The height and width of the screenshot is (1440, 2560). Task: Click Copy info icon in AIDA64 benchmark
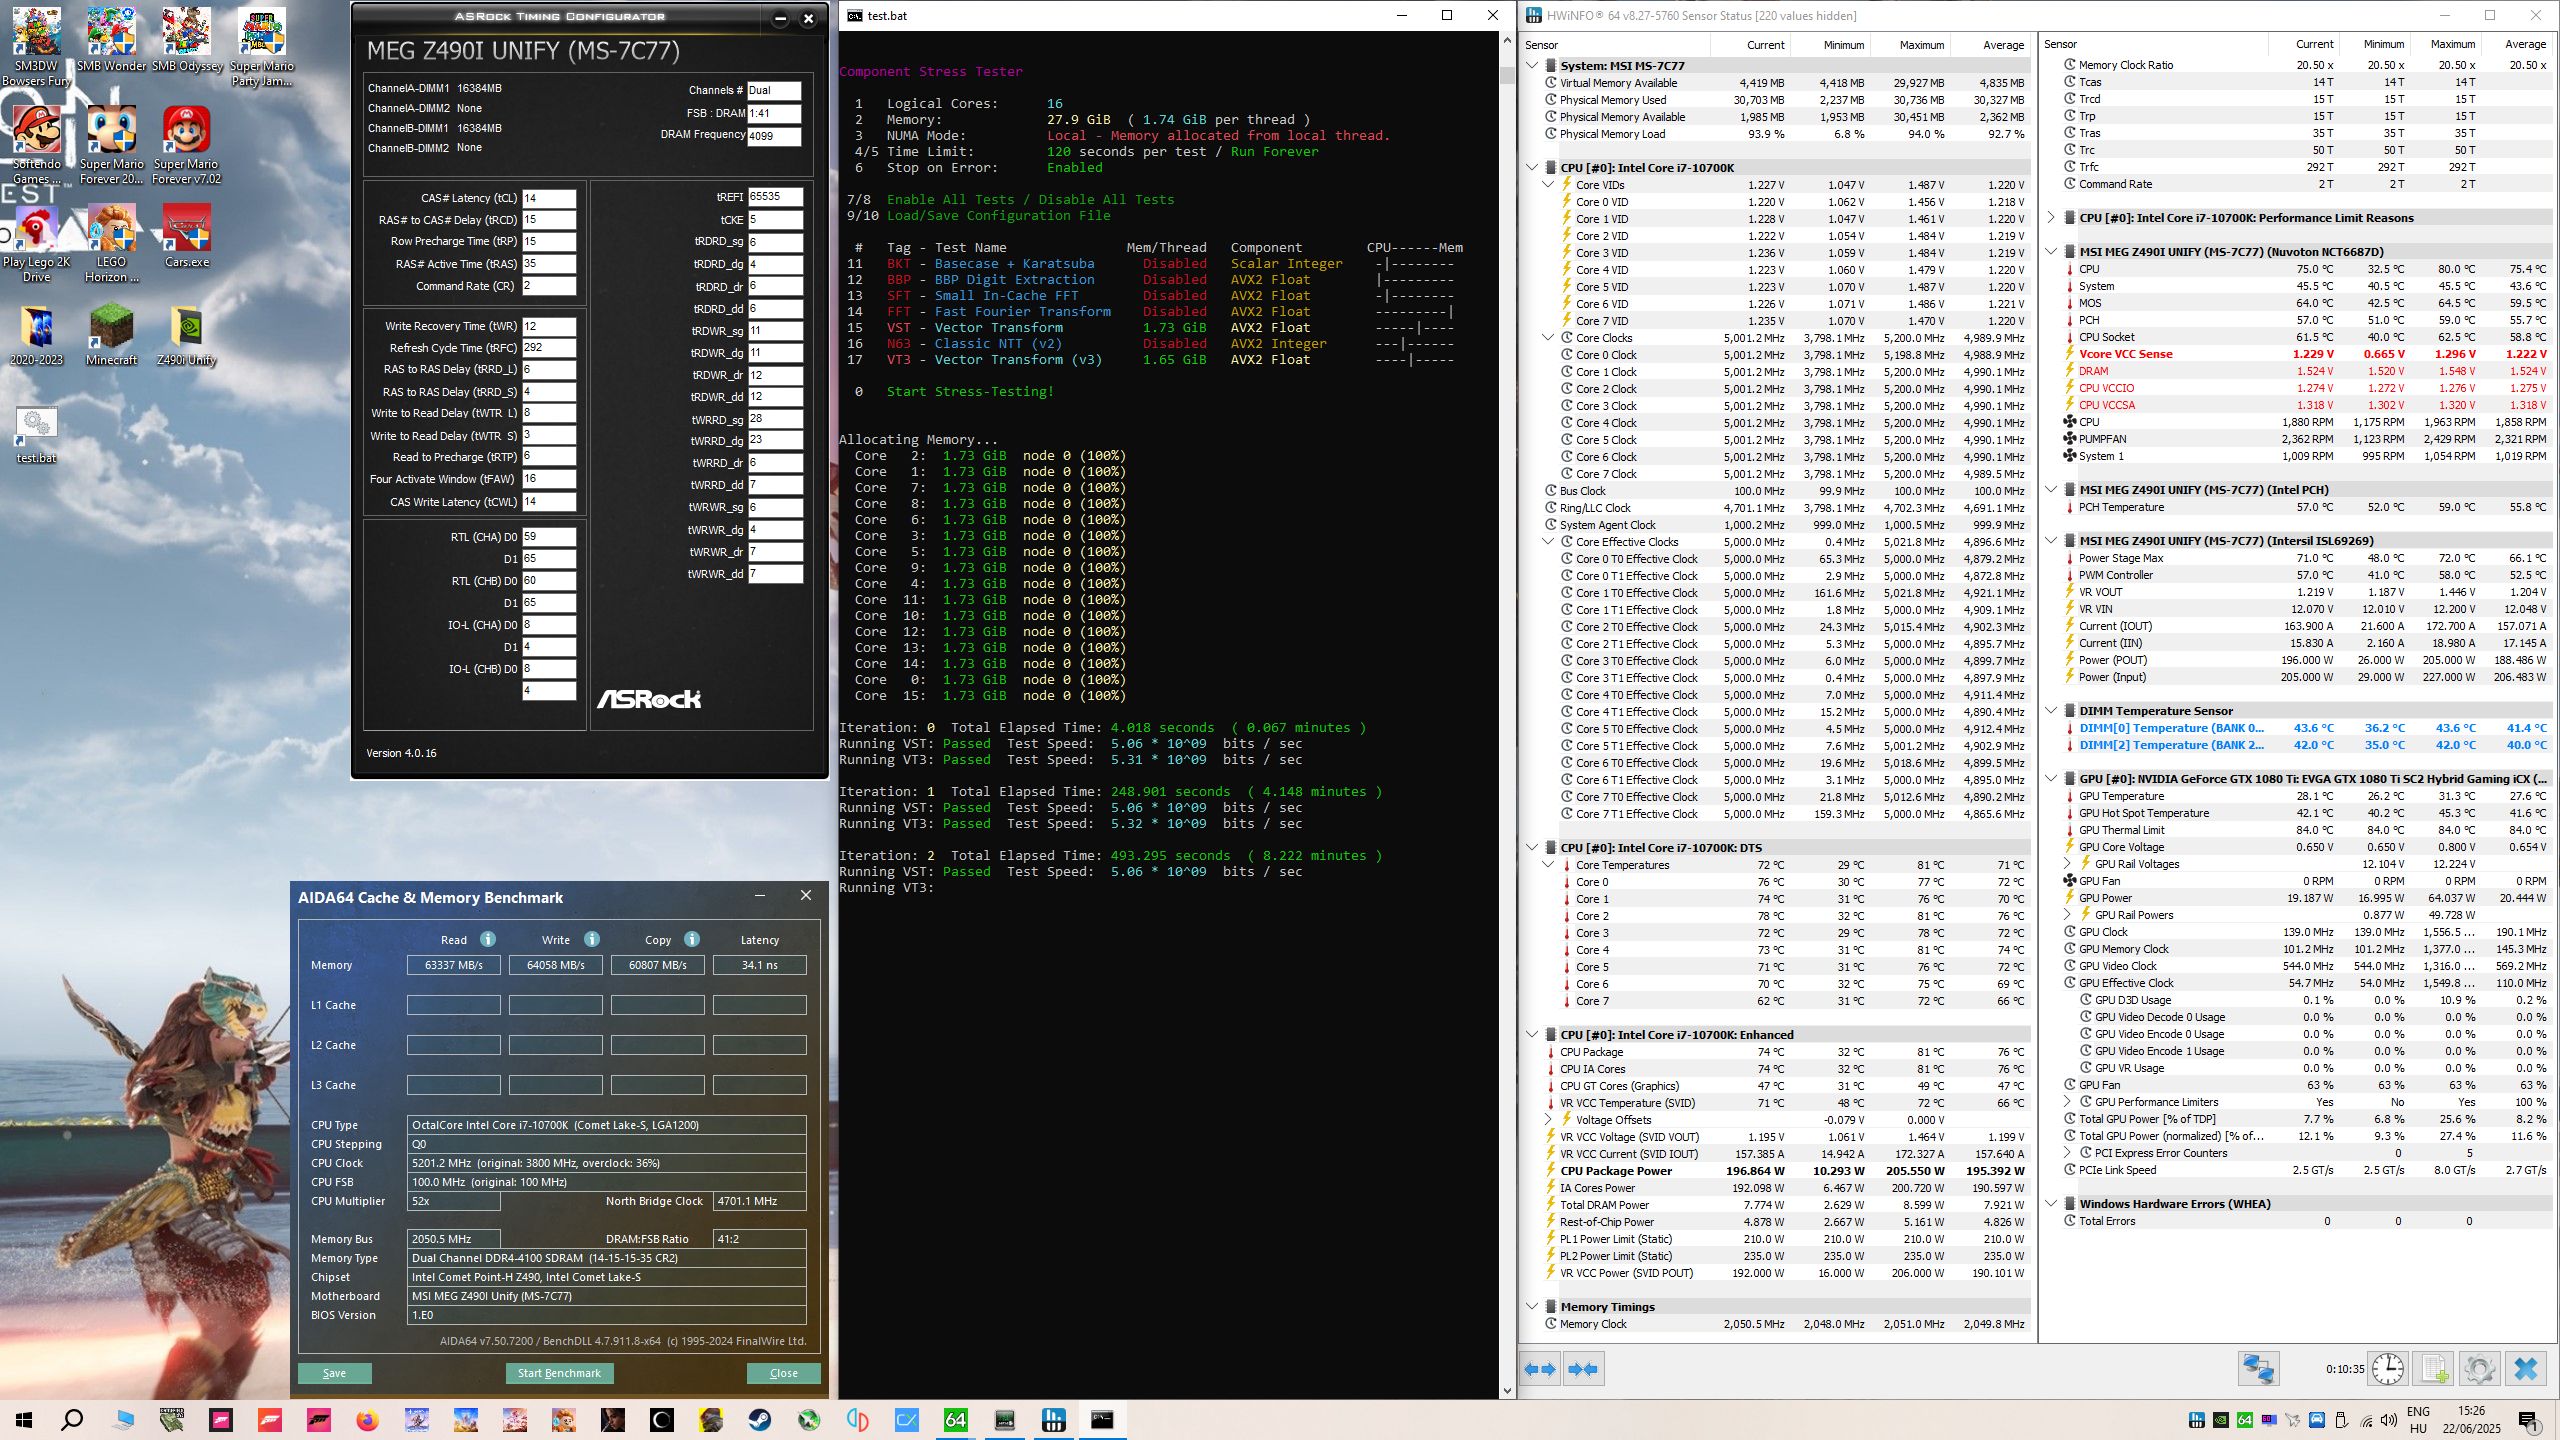coord(692,939)
